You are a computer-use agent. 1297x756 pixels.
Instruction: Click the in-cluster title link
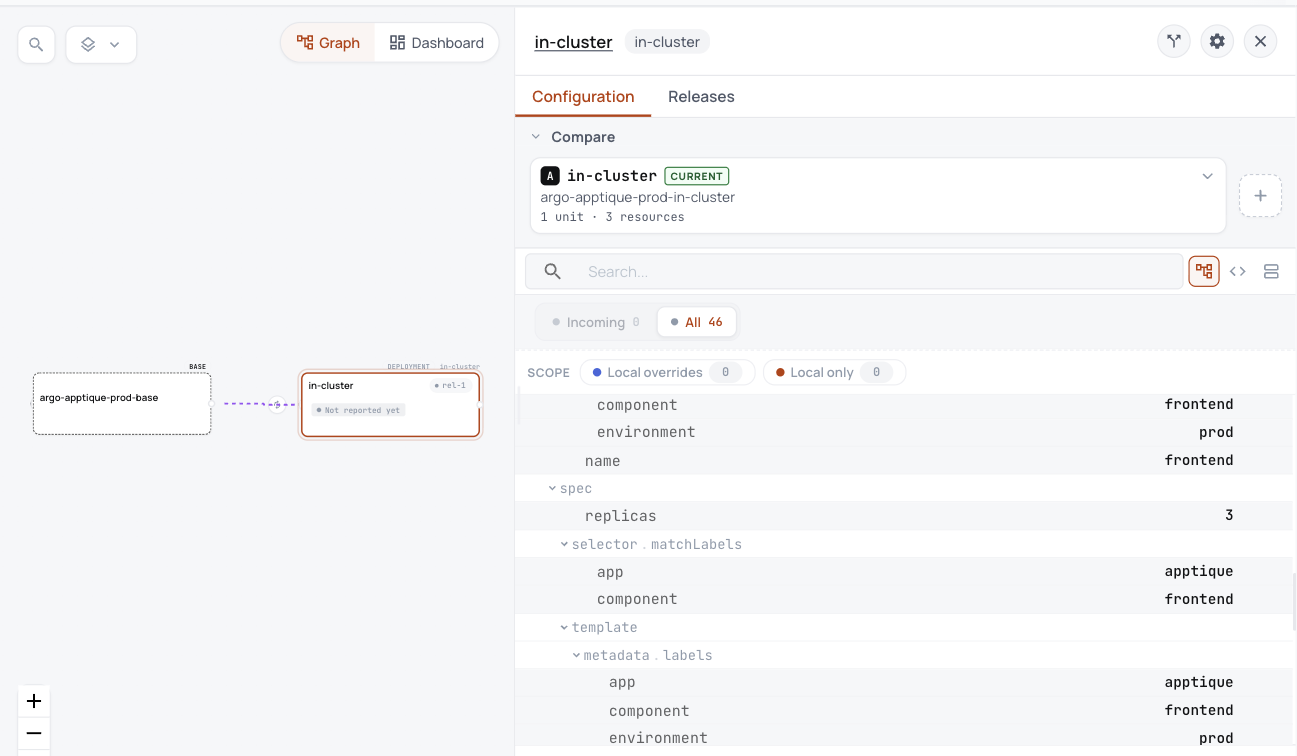pyautogui.click(x=574, y=42)
